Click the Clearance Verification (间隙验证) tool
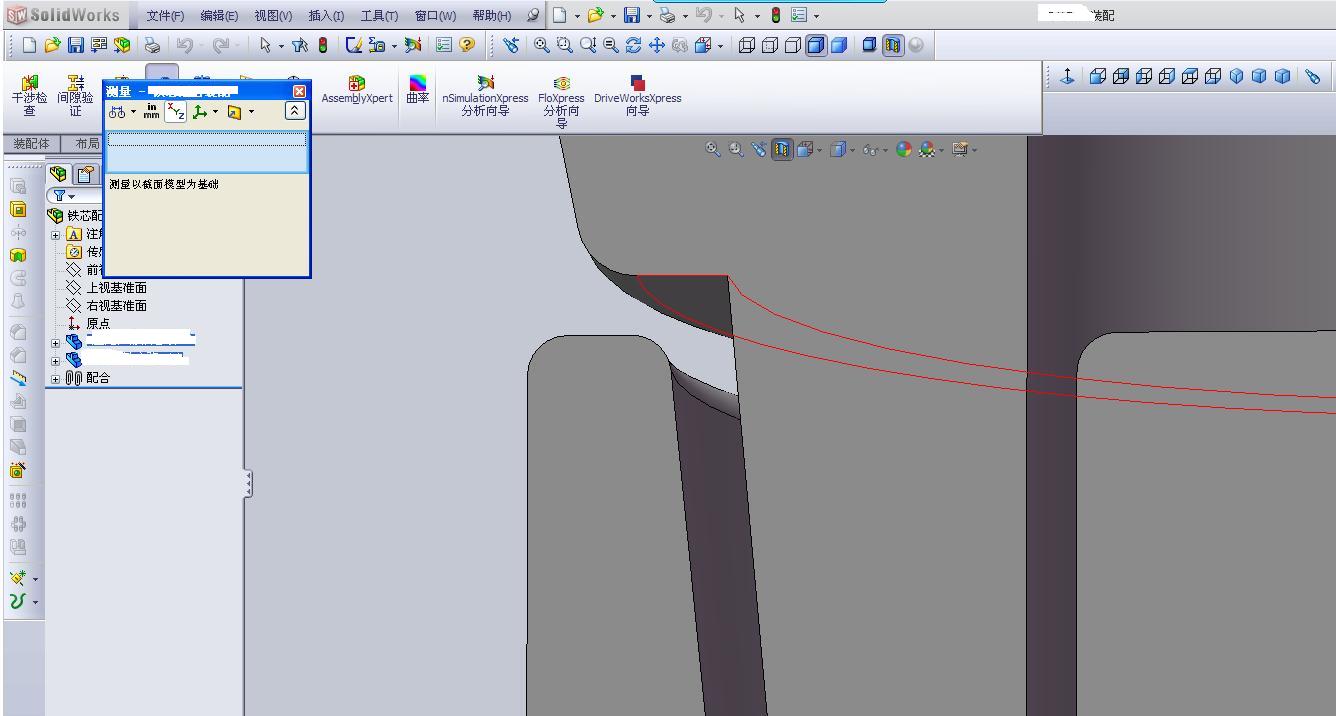The image size is (1336, 716). [x=75, y=97]
